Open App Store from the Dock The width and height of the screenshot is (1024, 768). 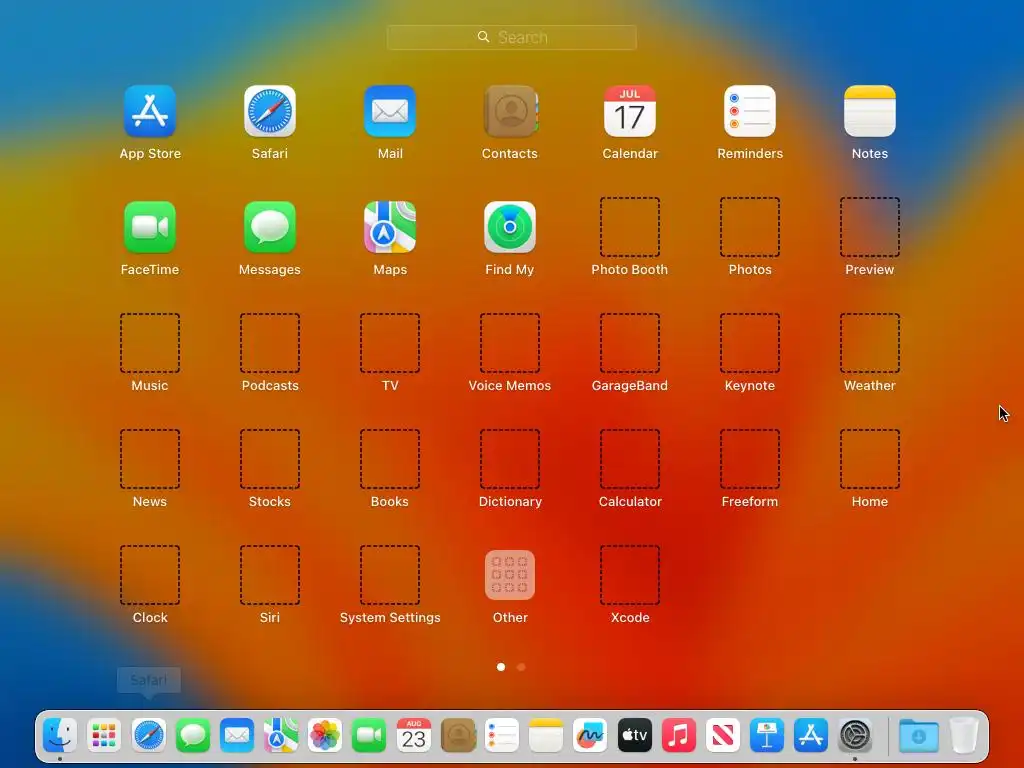(x=810, y=735)
